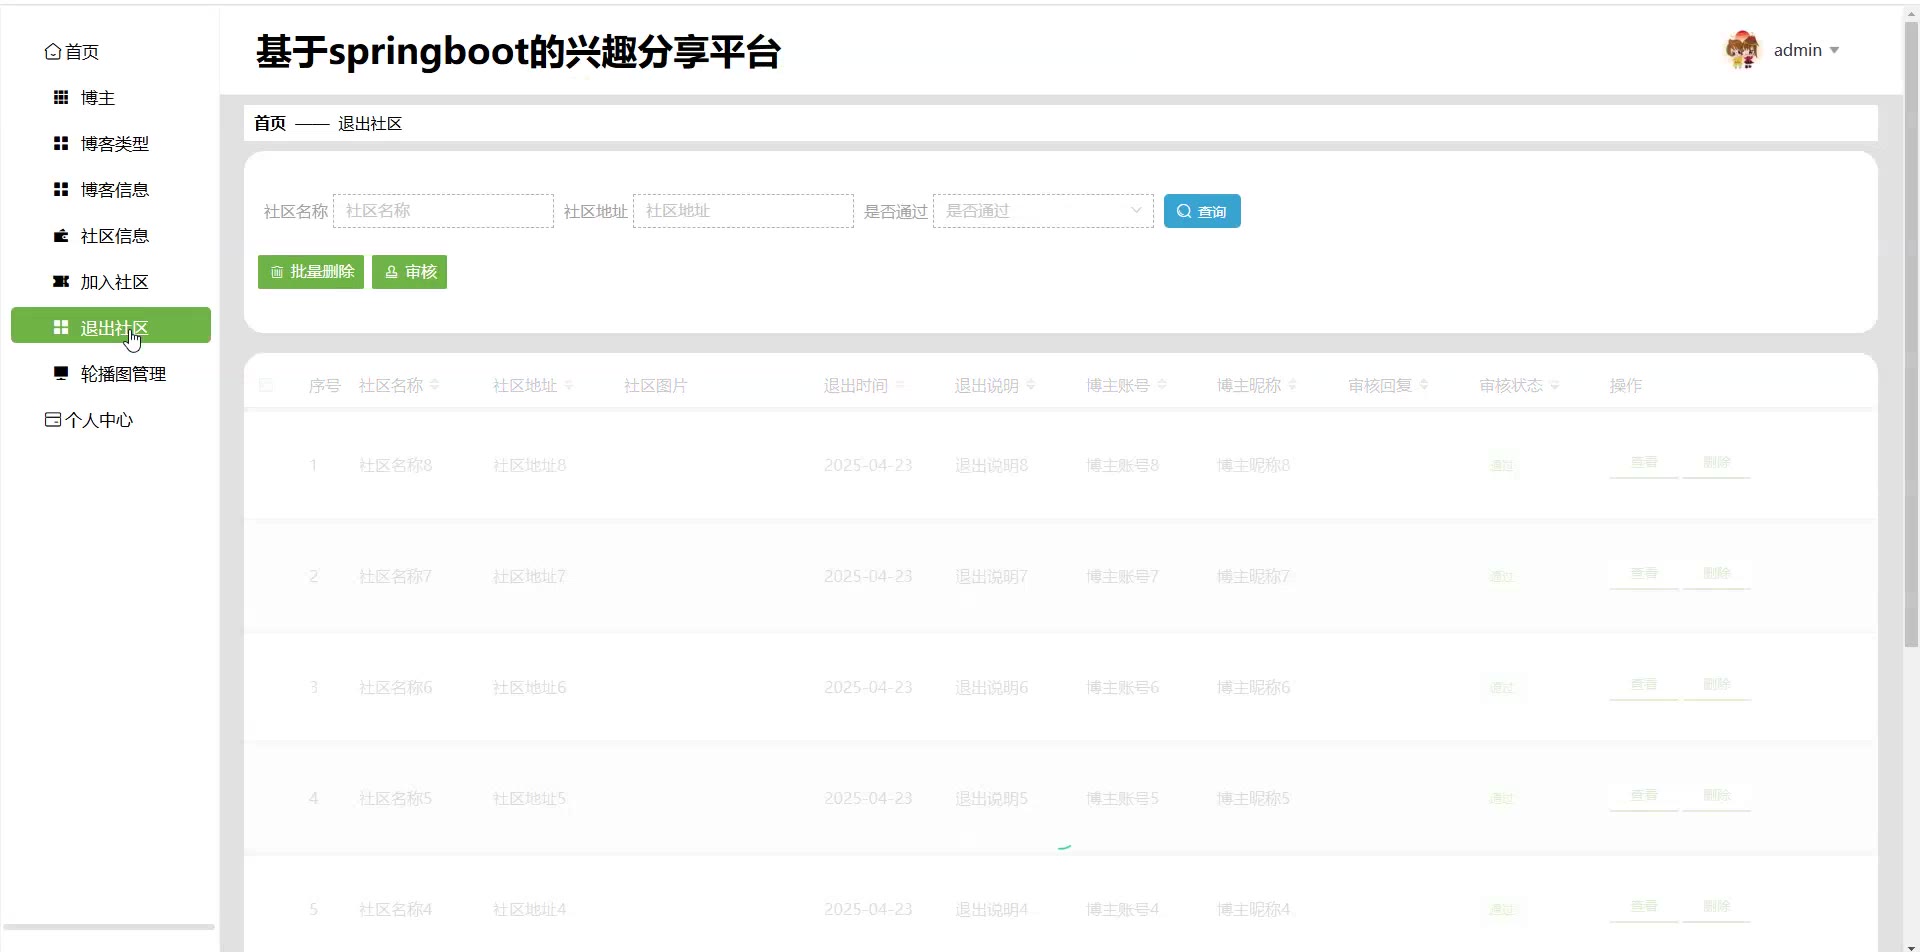The image size is (1920, 952).
Task: Open the 是否通过 dropdown filter
Action: [x=1042, y=211]
